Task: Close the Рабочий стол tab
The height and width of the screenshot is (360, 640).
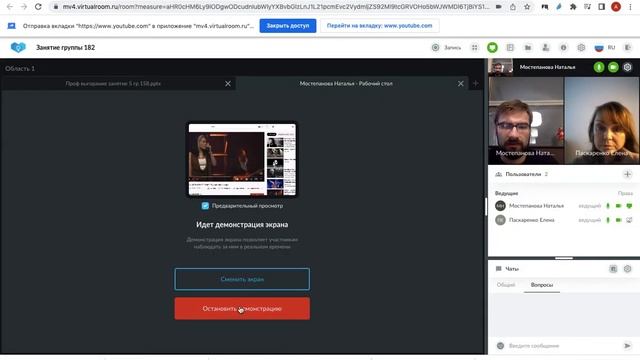Action: [x=460, y=84]
